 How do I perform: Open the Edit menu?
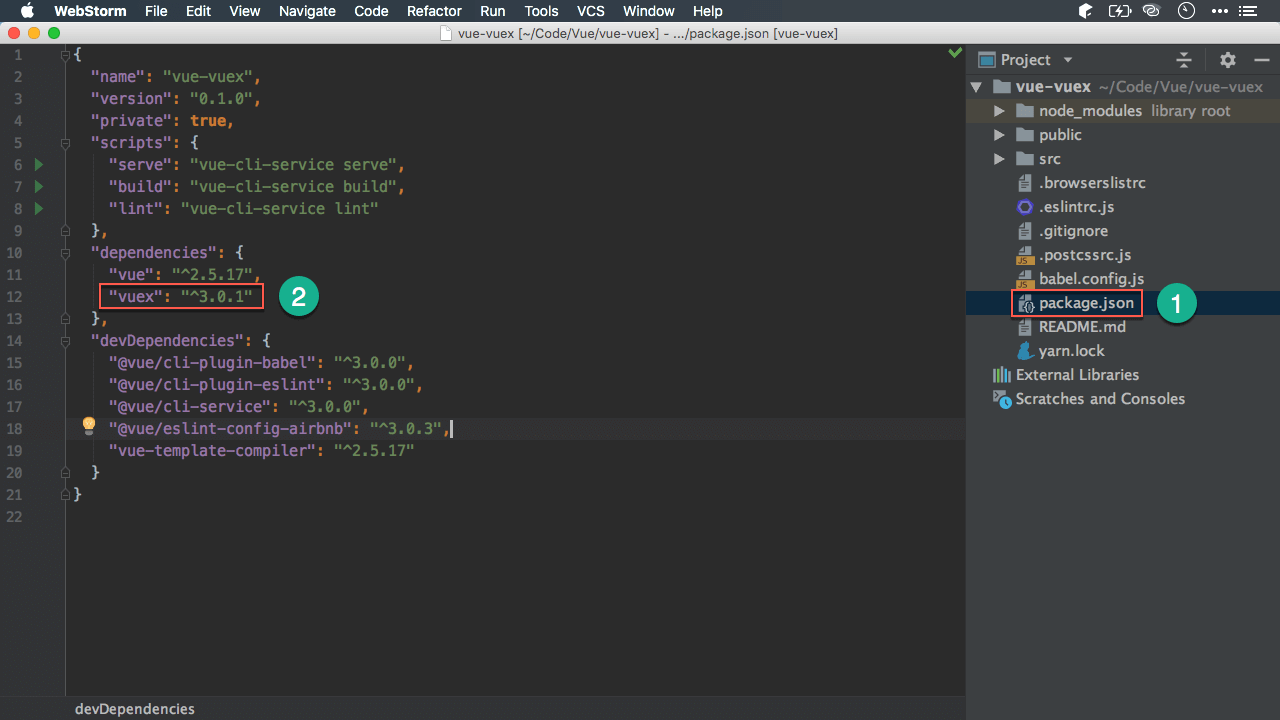[x=198, y=11]
